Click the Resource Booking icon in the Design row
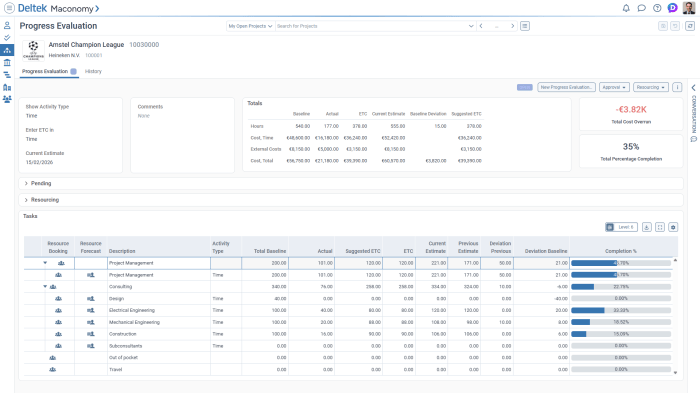The height and width of the screenshot is (393, 700). coord(58,298)
